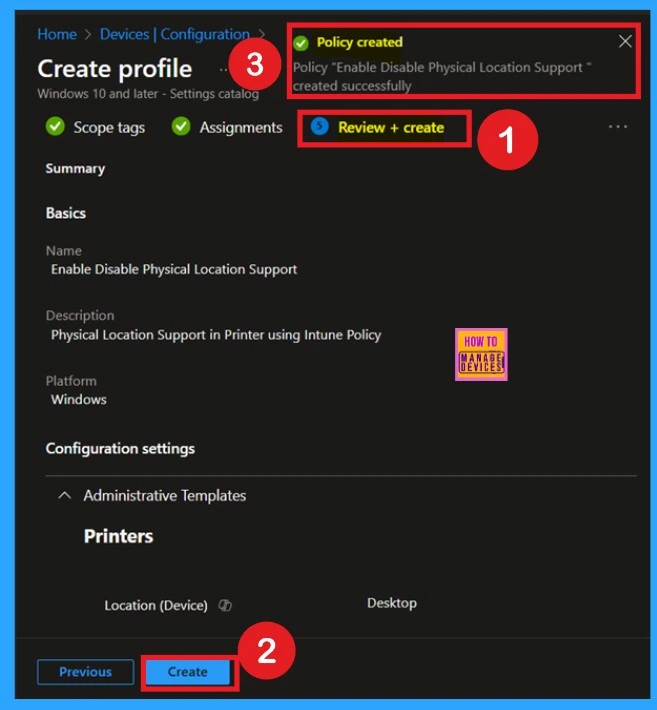Dismiss the Policy created notification

point(625,42)
